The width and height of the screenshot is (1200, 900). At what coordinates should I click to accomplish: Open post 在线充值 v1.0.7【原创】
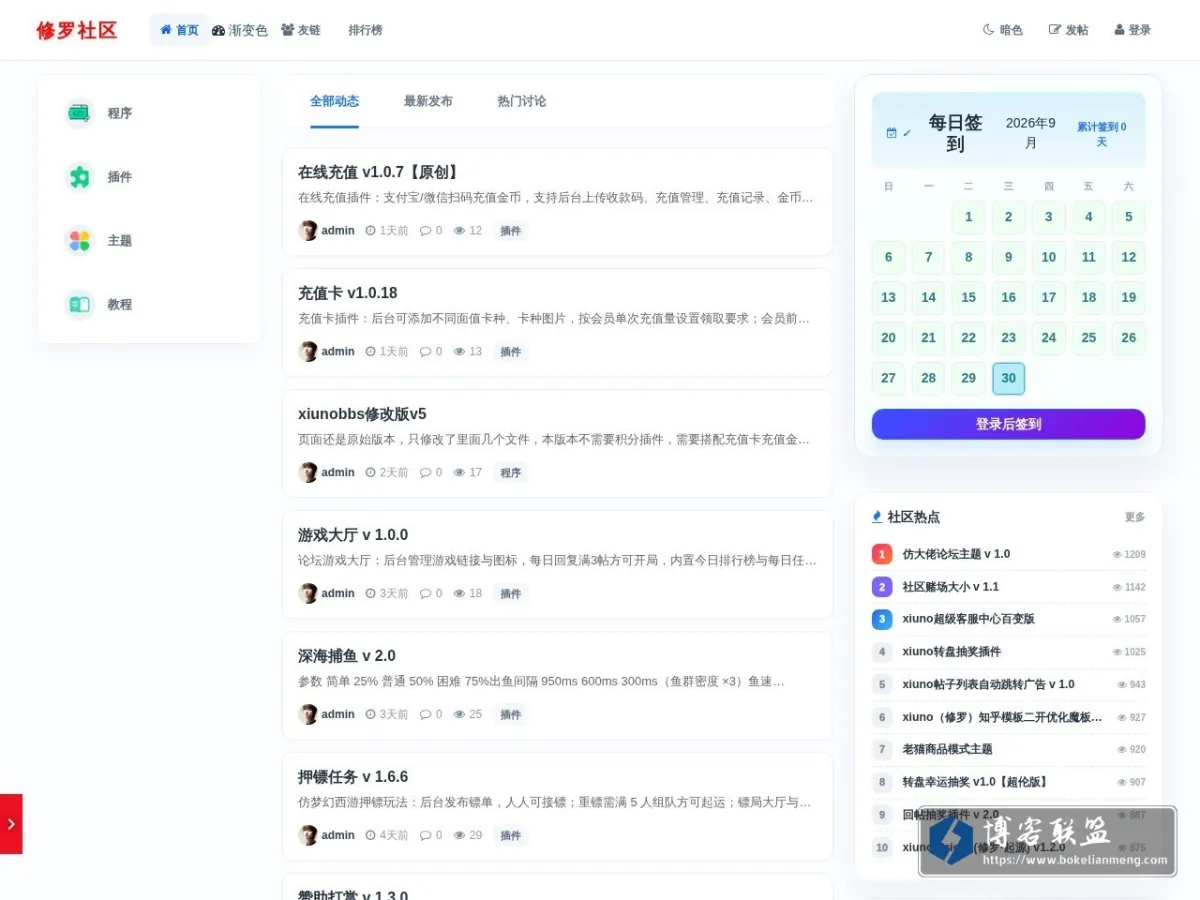tap(378, 172)
